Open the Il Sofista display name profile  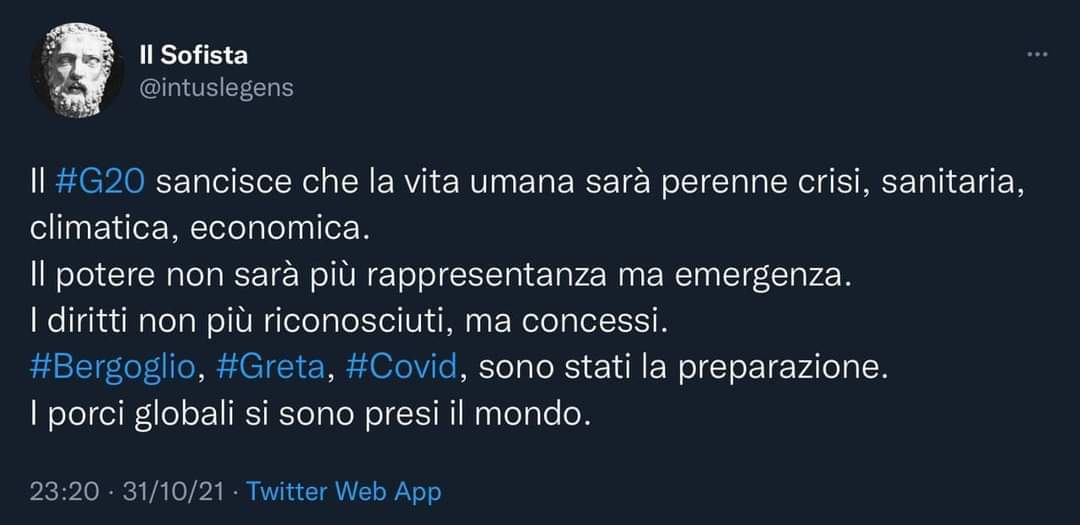(194, 54)
